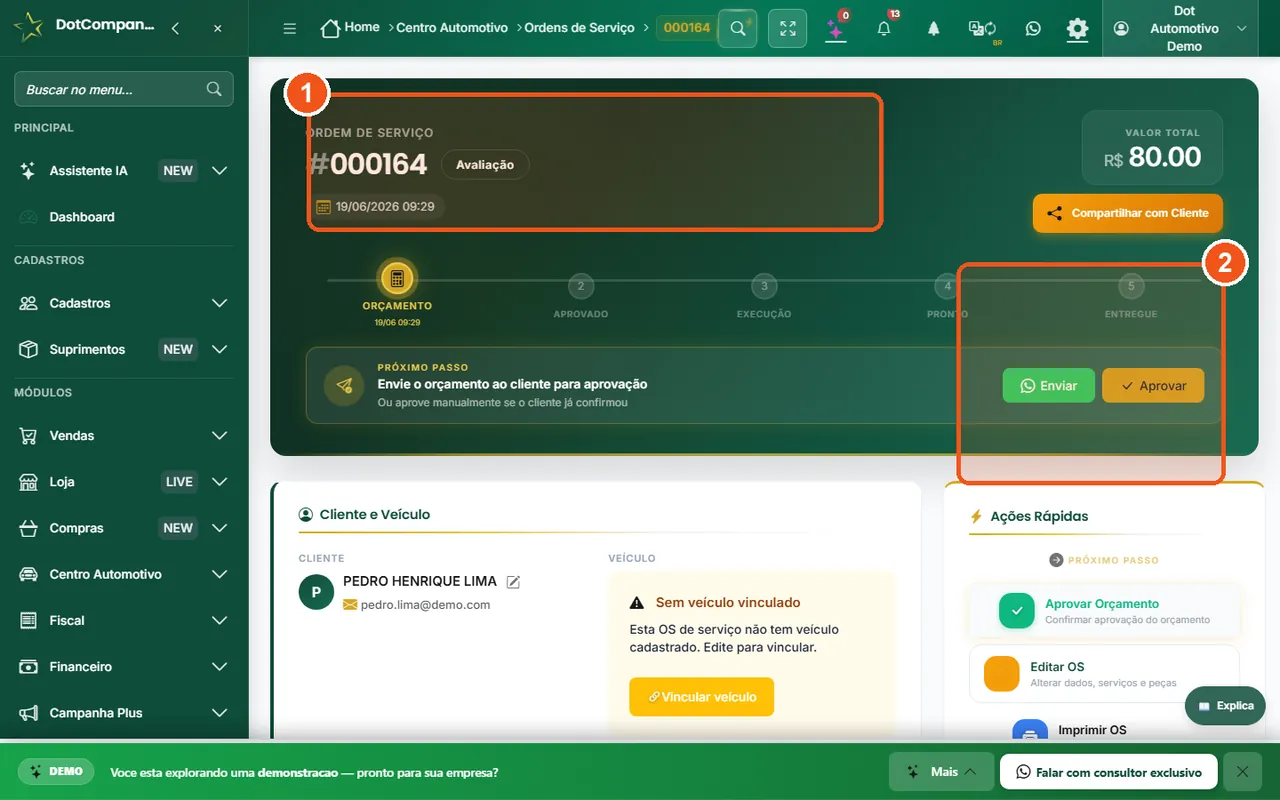Expand Campanha Plus sidebar menu
The image size is (1280, 800).
(124, 713)
